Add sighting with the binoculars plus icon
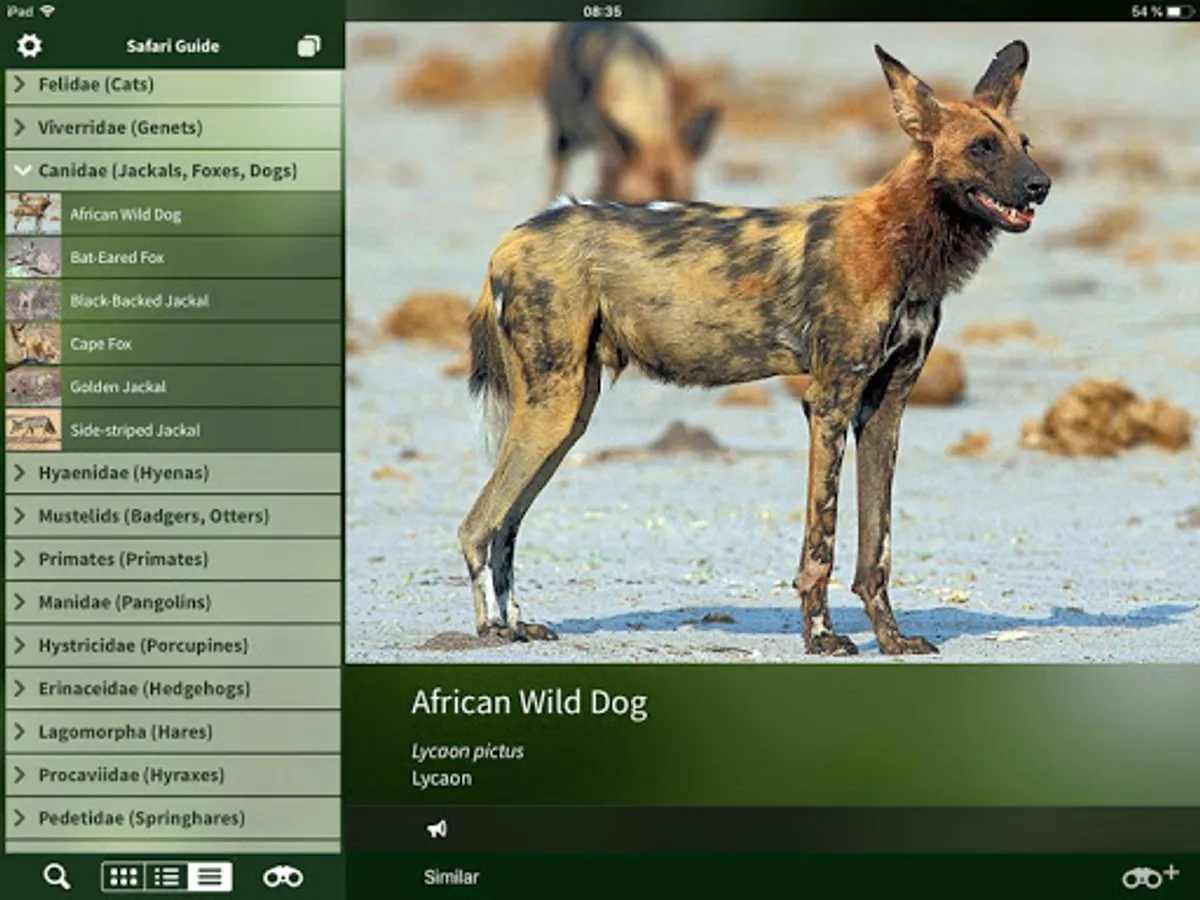This screenshot has height=900, width=1200. pos(1150,877)
